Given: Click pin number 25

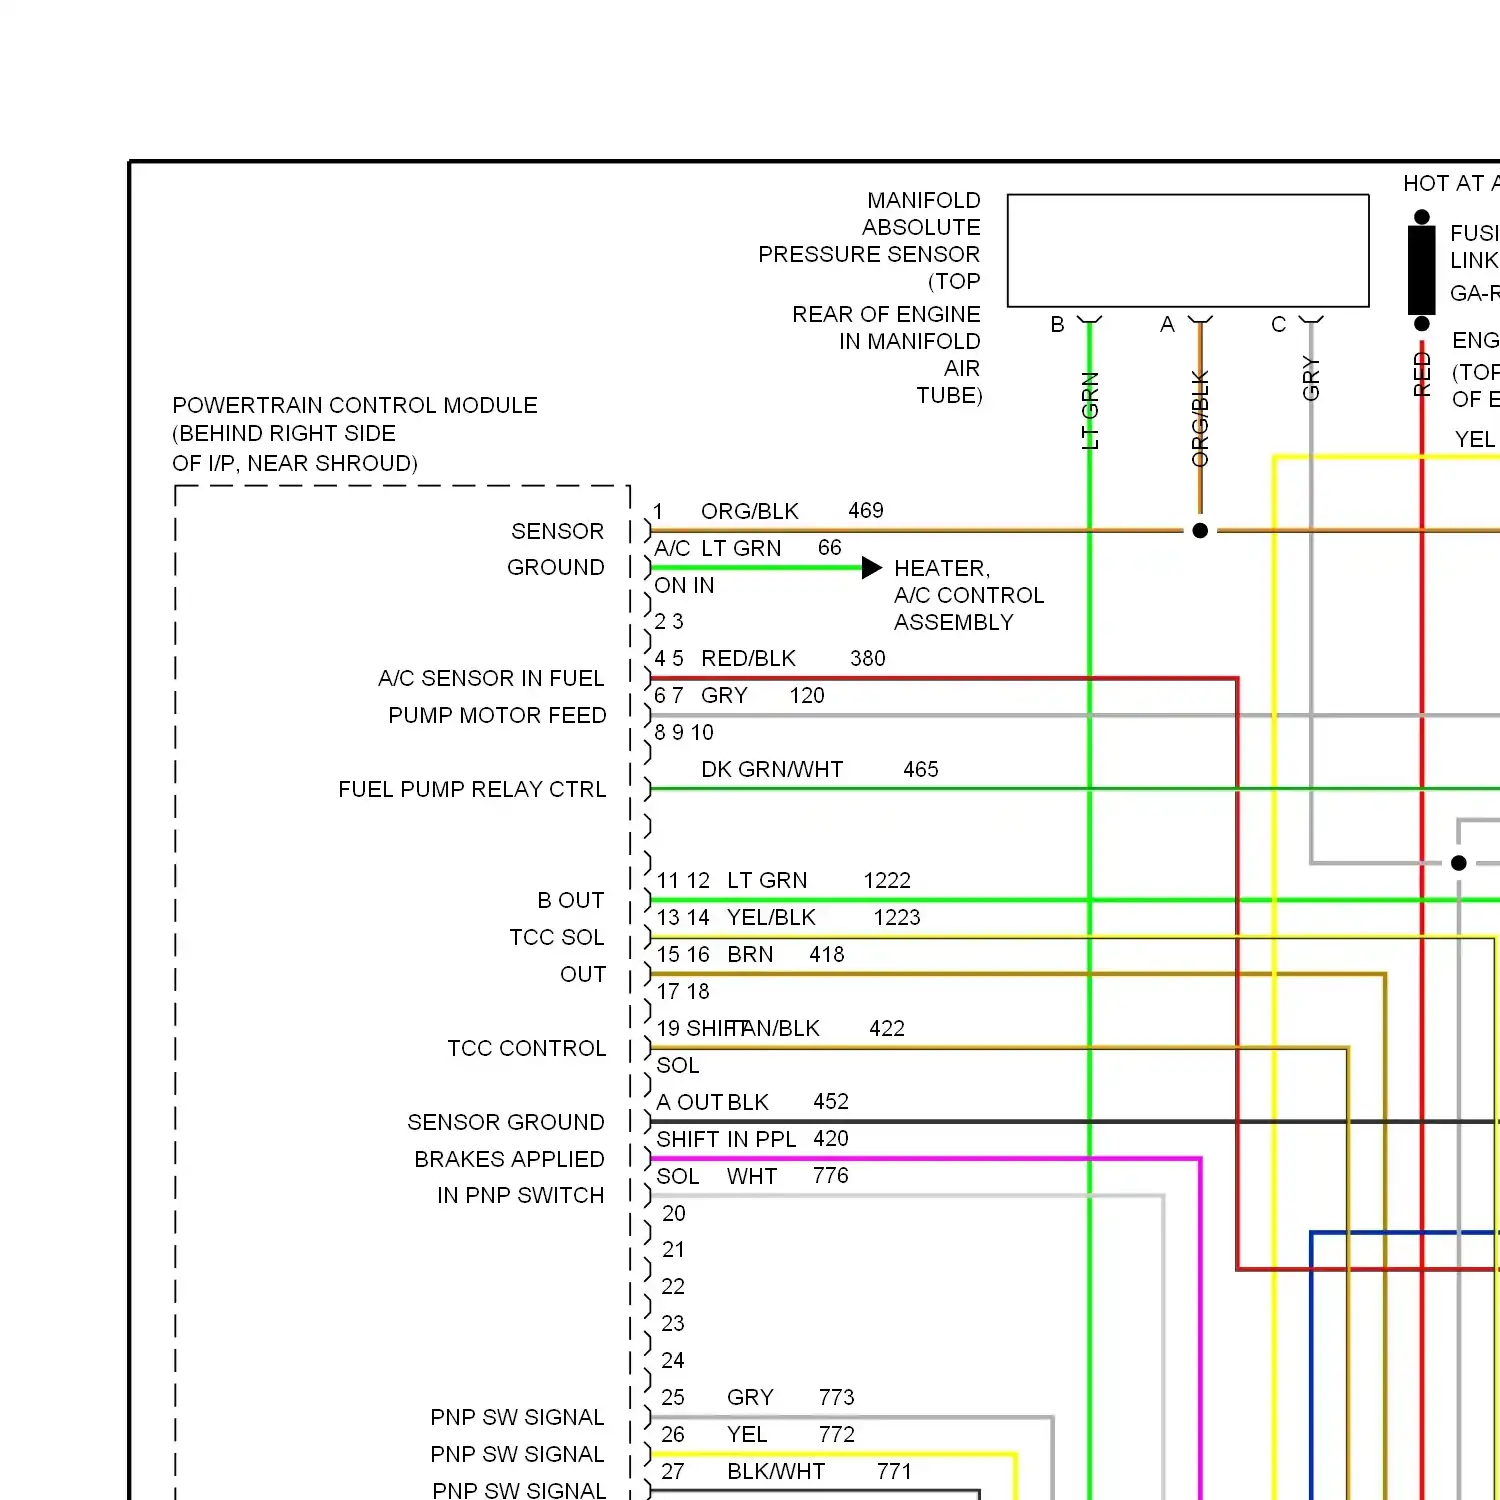Looking at the screenshot, I should 673,1397.
